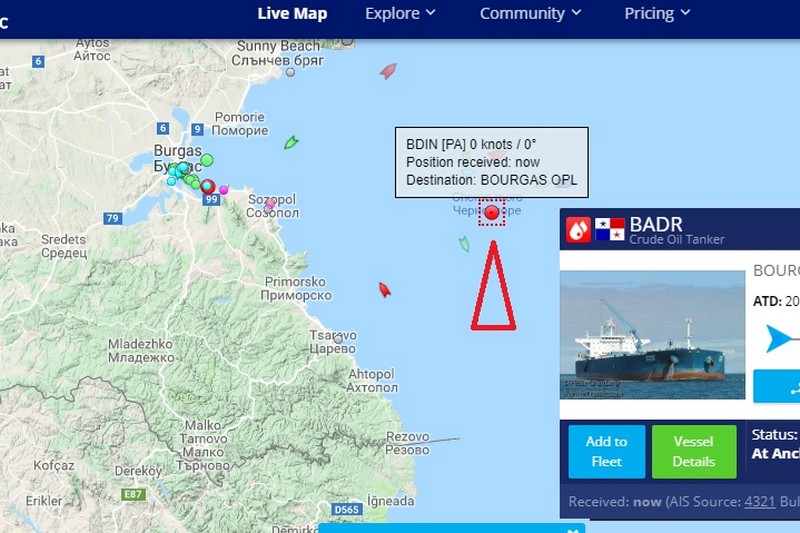Select the gray marker dot below Sunny Beach
Screen dimensions: 800x533
(x=290, y=72)
